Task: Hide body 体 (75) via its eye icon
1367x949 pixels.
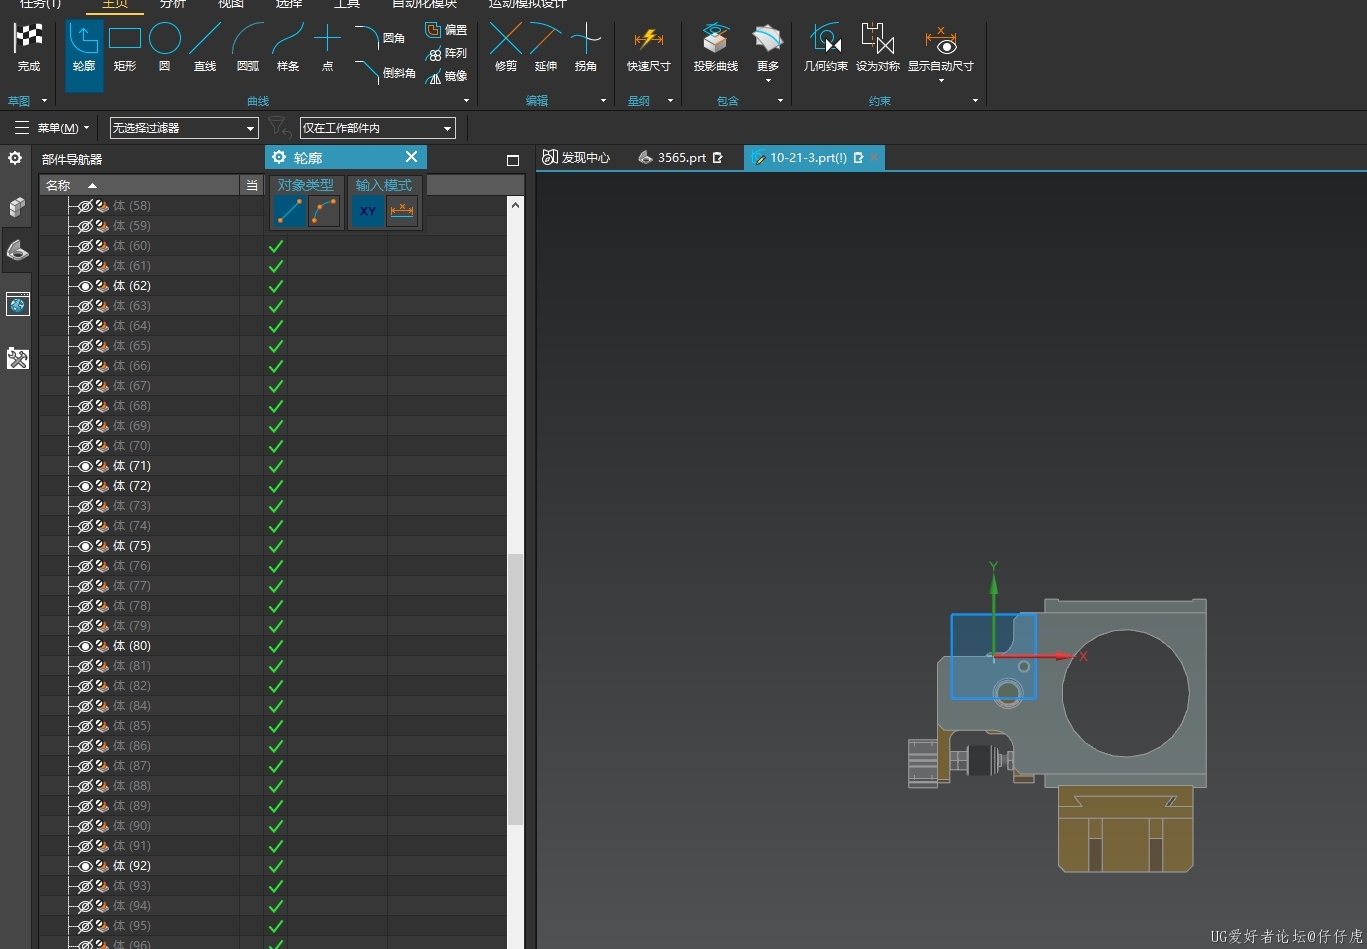Action: tap(85, 546)
